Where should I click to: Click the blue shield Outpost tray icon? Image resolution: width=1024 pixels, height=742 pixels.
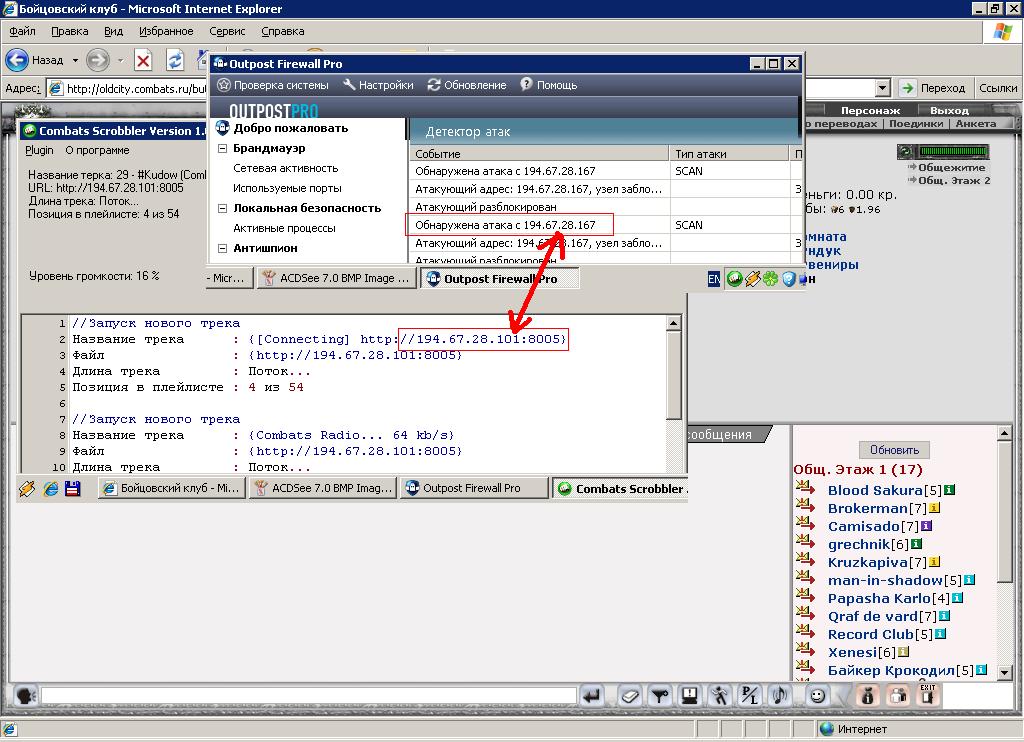coord(788,279)
